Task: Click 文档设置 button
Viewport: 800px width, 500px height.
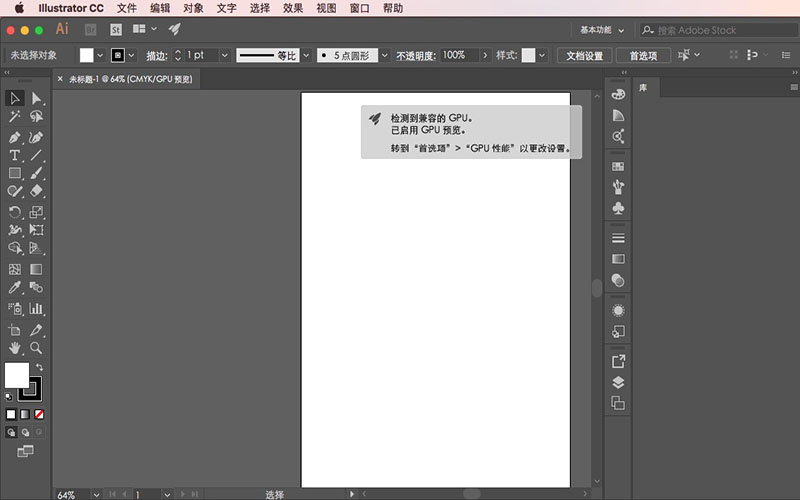Action: point(584,55)
